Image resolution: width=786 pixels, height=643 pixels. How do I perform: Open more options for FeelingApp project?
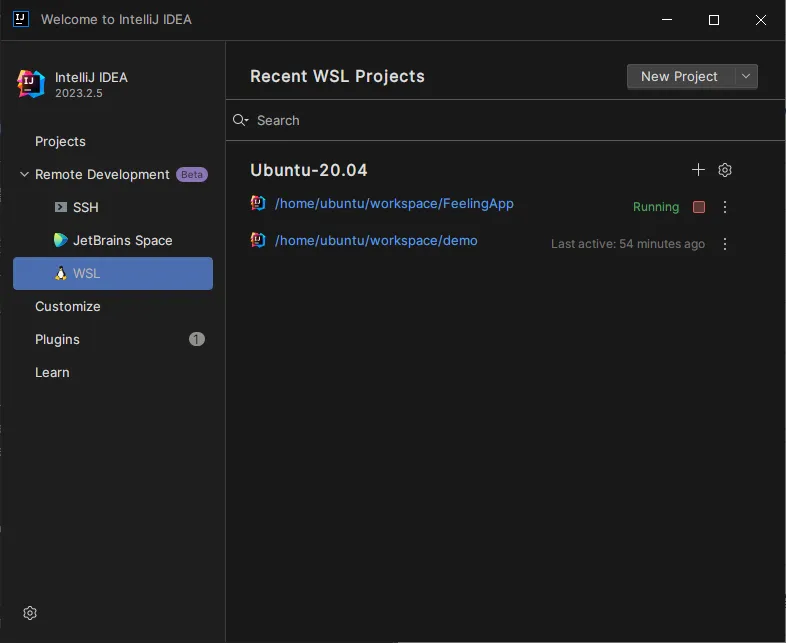point(725,207)
